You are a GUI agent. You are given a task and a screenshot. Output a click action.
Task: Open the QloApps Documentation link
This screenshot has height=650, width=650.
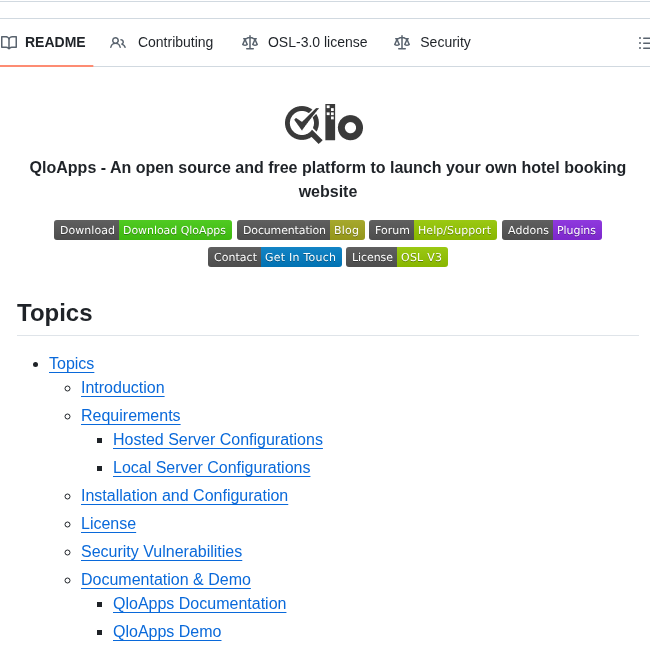coord(199,603)
